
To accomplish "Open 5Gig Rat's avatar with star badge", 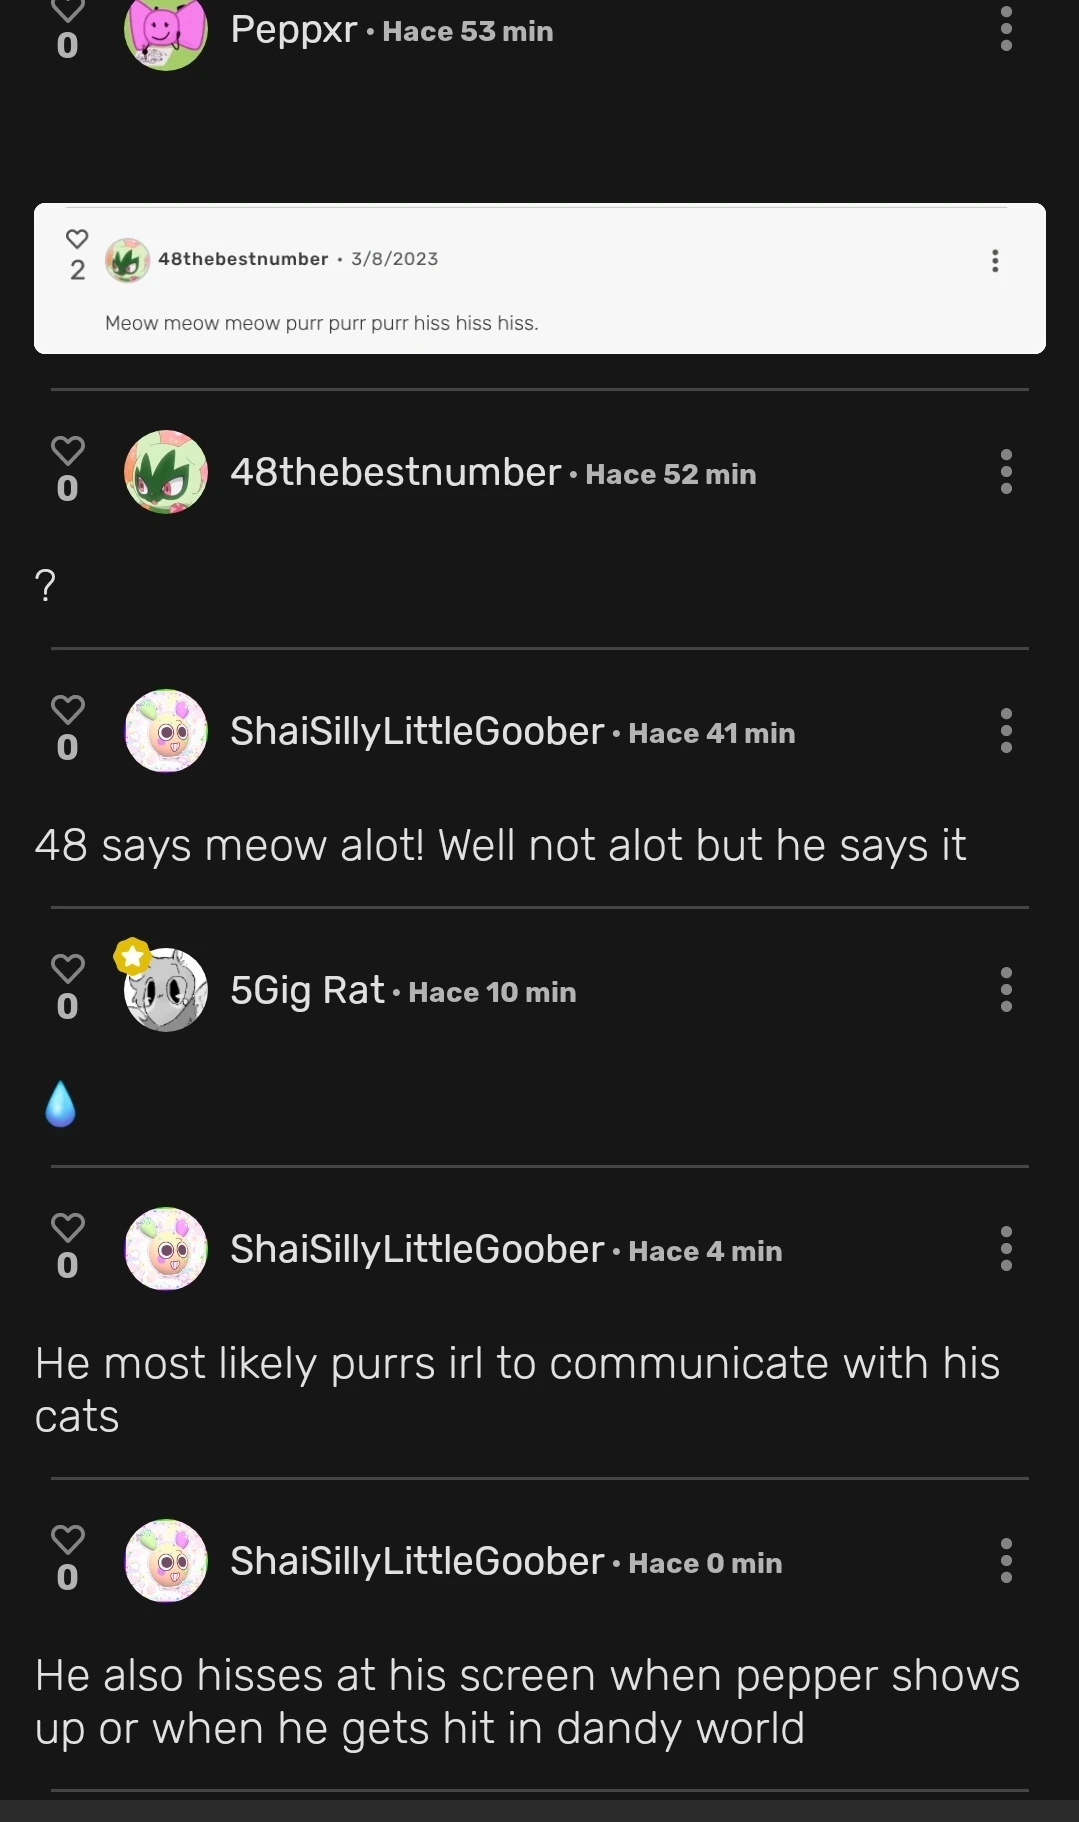I will (x=166, y=990).
